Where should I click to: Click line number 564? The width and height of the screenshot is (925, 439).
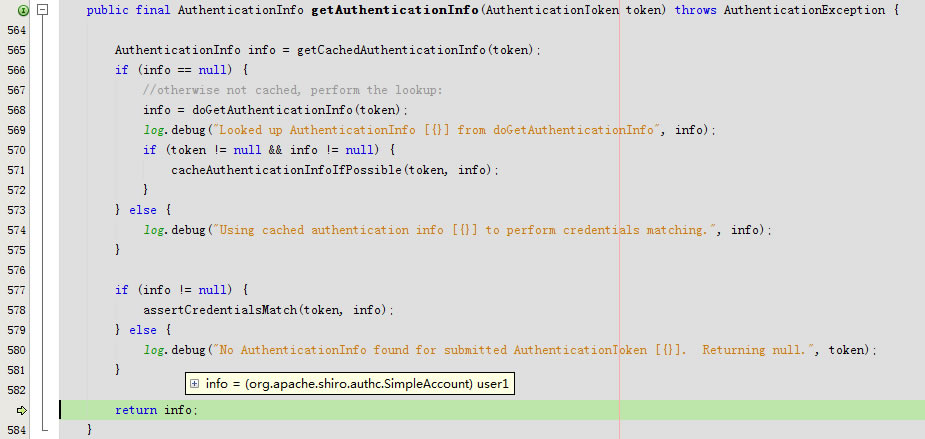pyautogui.click(x=17, y=30)
